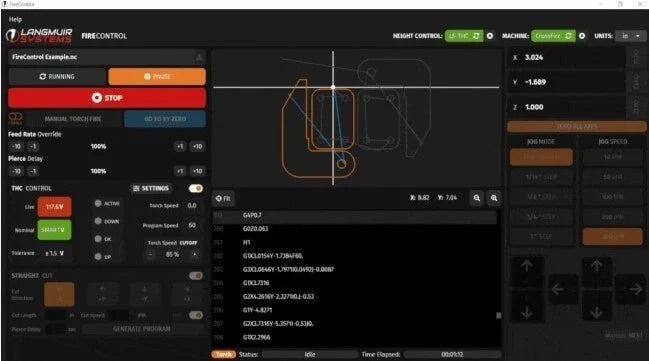This screenshot has width=649, height=361.
Task: Select the orange highlighted Jog Mode button
Action: [541, 157]
